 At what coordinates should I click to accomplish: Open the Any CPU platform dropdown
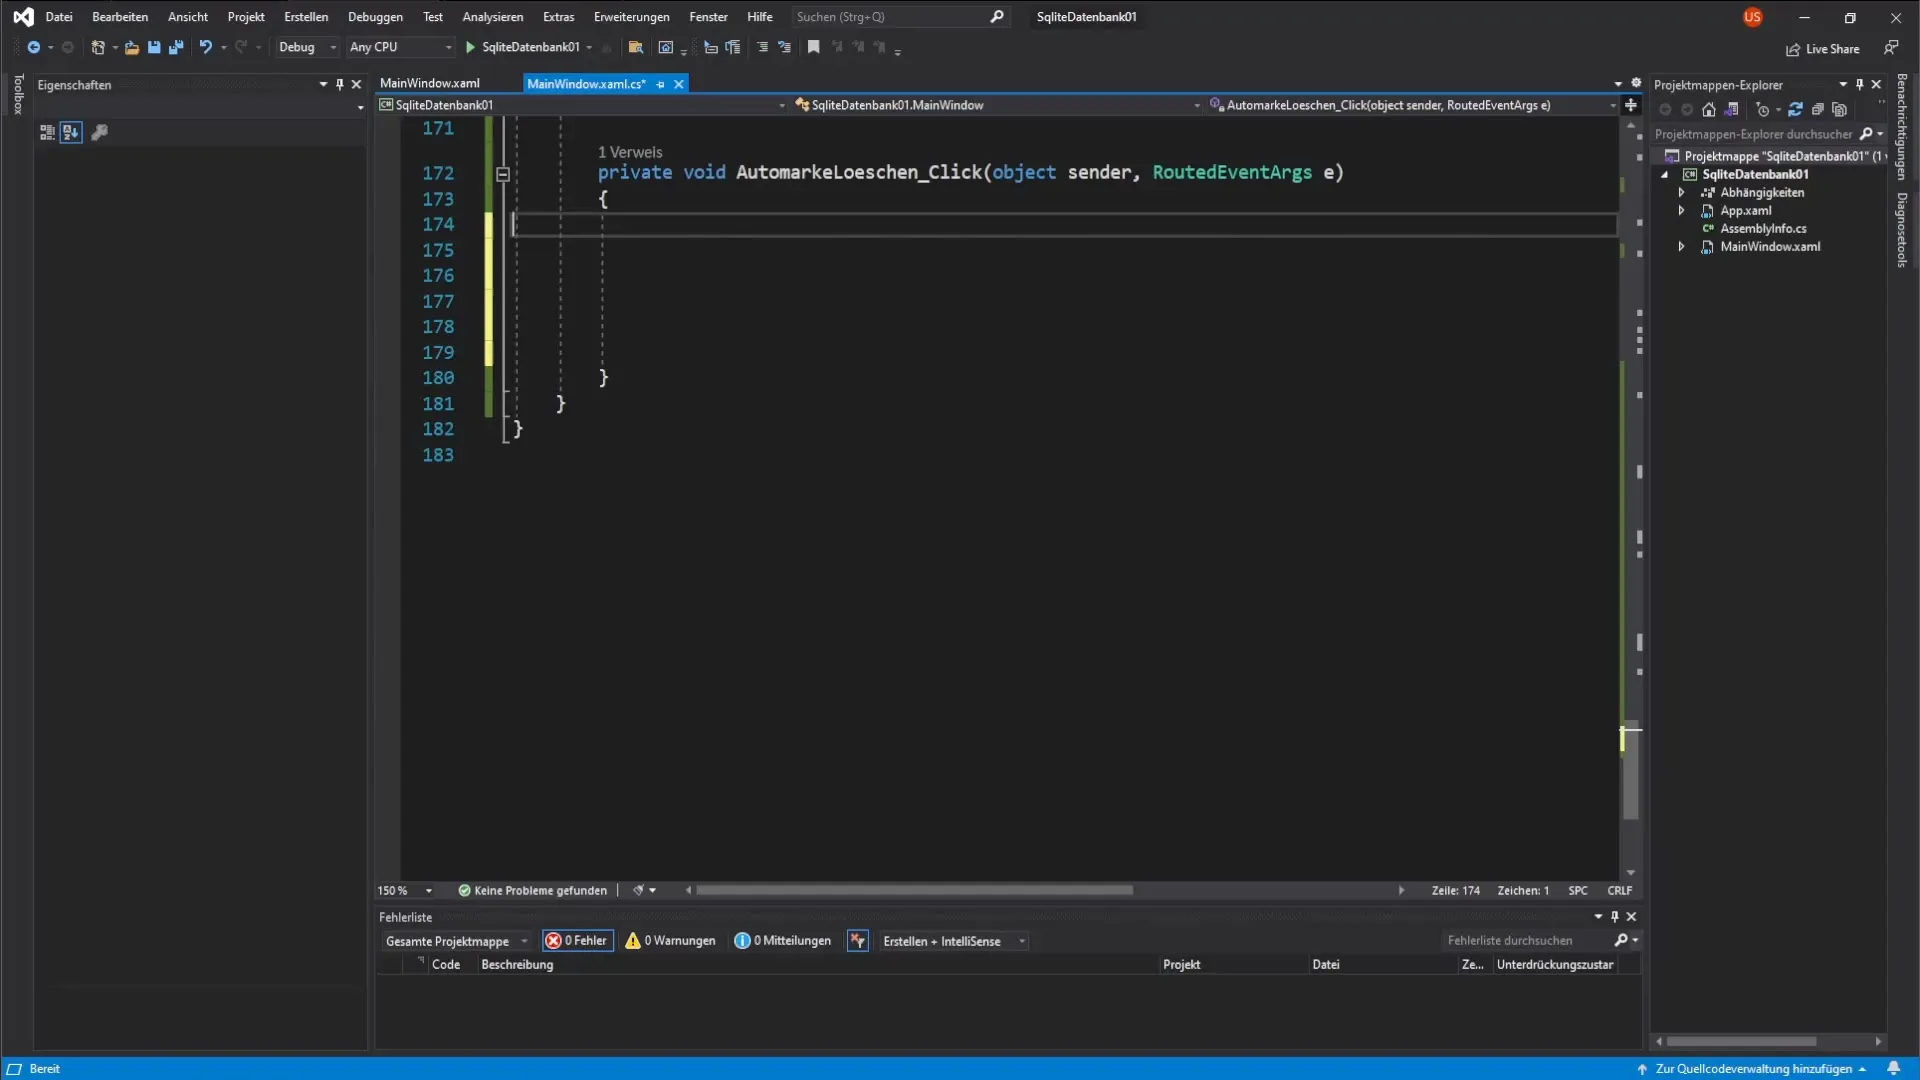point(400,47)
